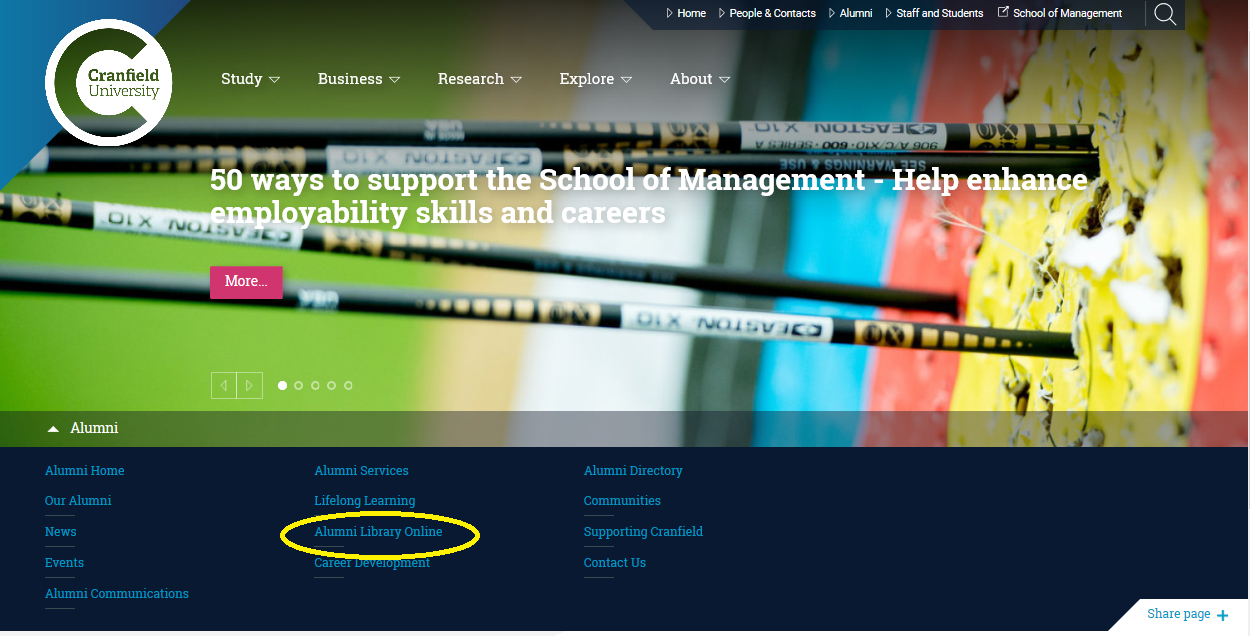Screen dimensions: 1250x636
Task: Go to previous slide arrow
Action: click(224, 385)
